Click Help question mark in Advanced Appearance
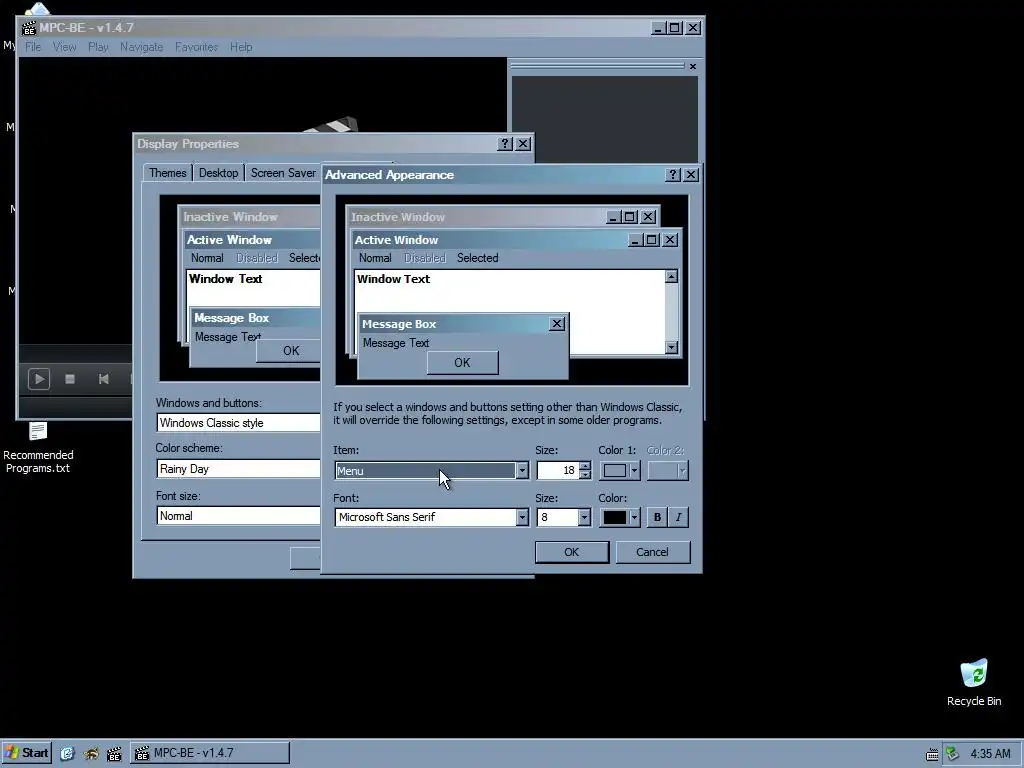 (x=673, y=174)
